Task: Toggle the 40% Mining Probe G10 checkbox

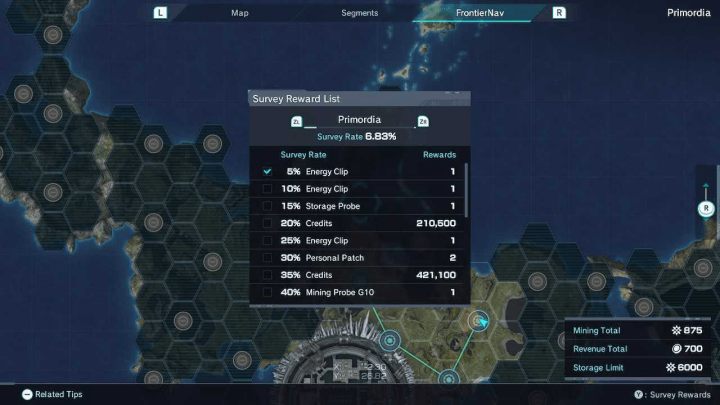Action: pyautogui.click(x=267, y=292)
